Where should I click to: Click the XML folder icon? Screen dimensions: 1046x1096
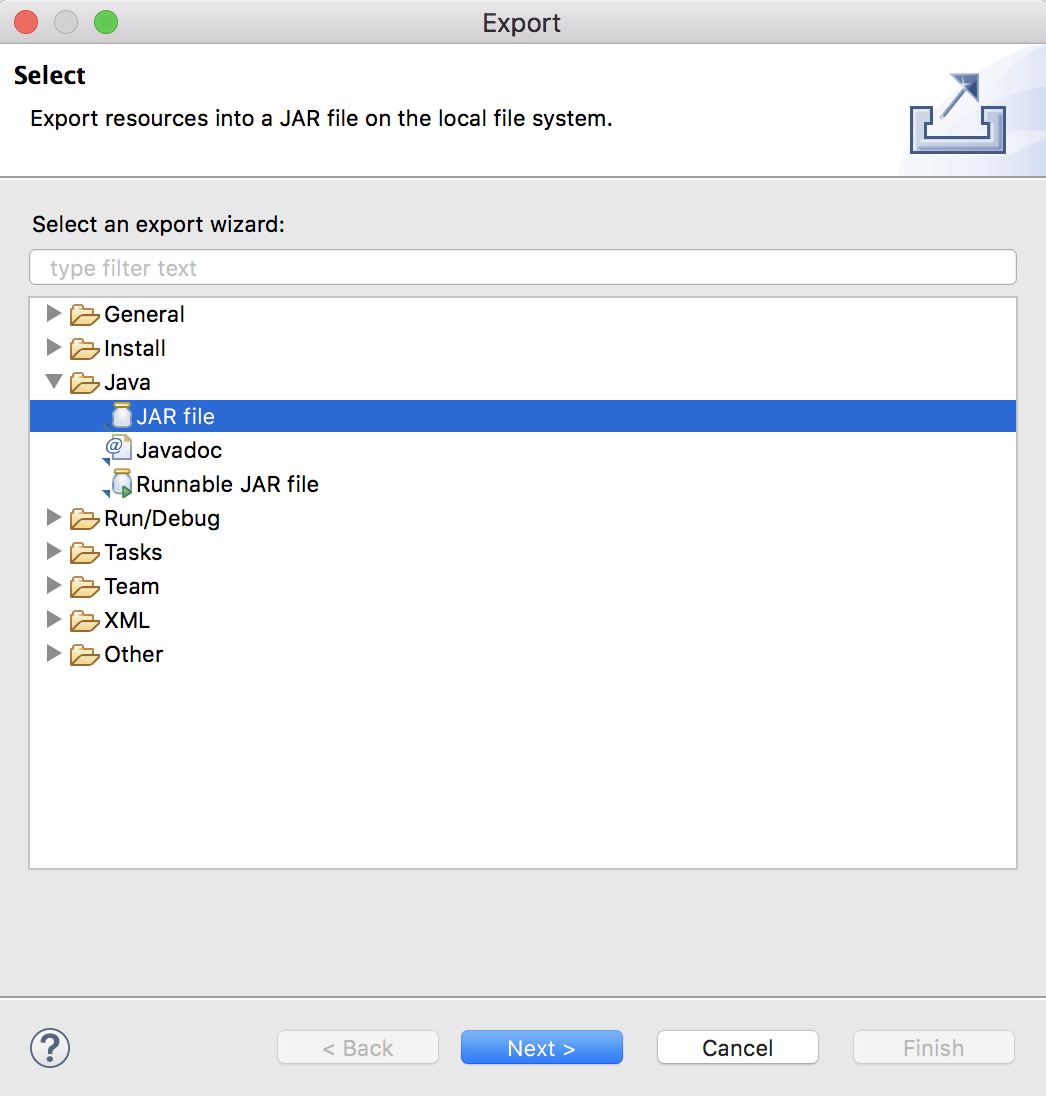pyautogui.click(x=85, y=621)
